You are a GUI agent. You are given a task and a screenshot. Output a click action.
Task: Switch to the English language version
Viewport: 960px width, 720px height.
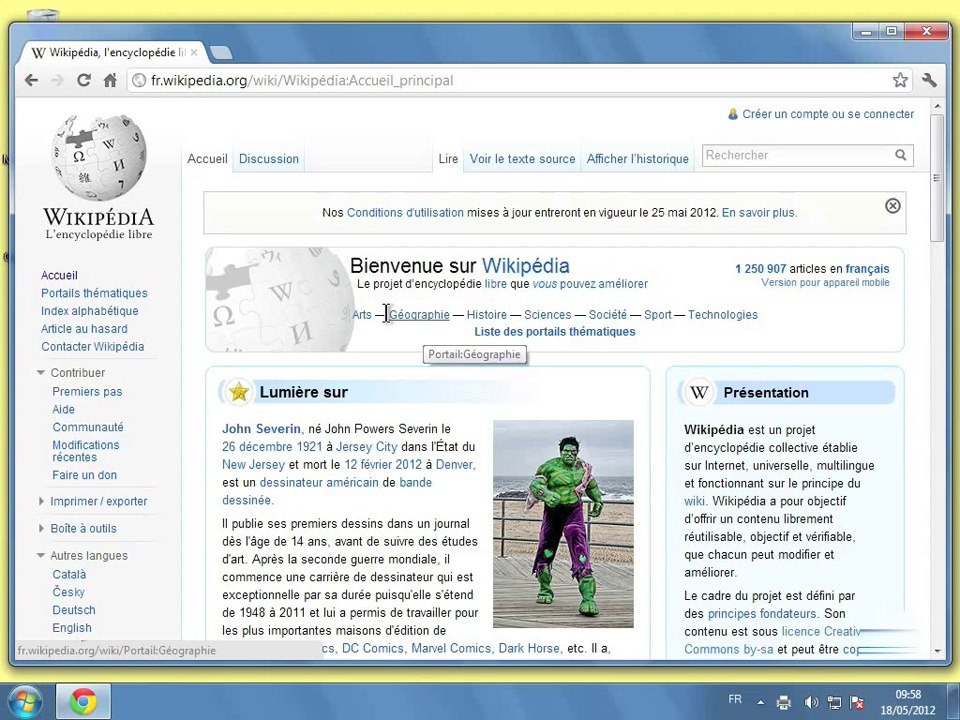[x=72, y=628]
